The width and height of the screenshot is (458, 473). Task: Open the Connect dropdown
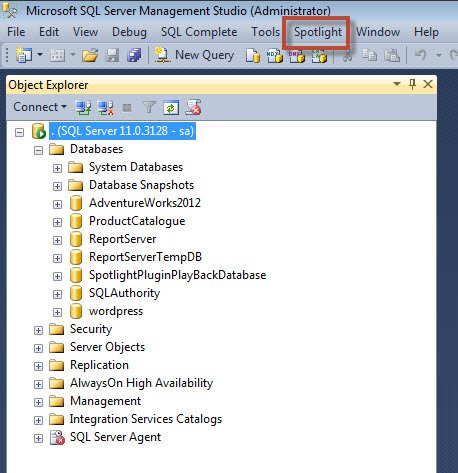coord(40,107)
